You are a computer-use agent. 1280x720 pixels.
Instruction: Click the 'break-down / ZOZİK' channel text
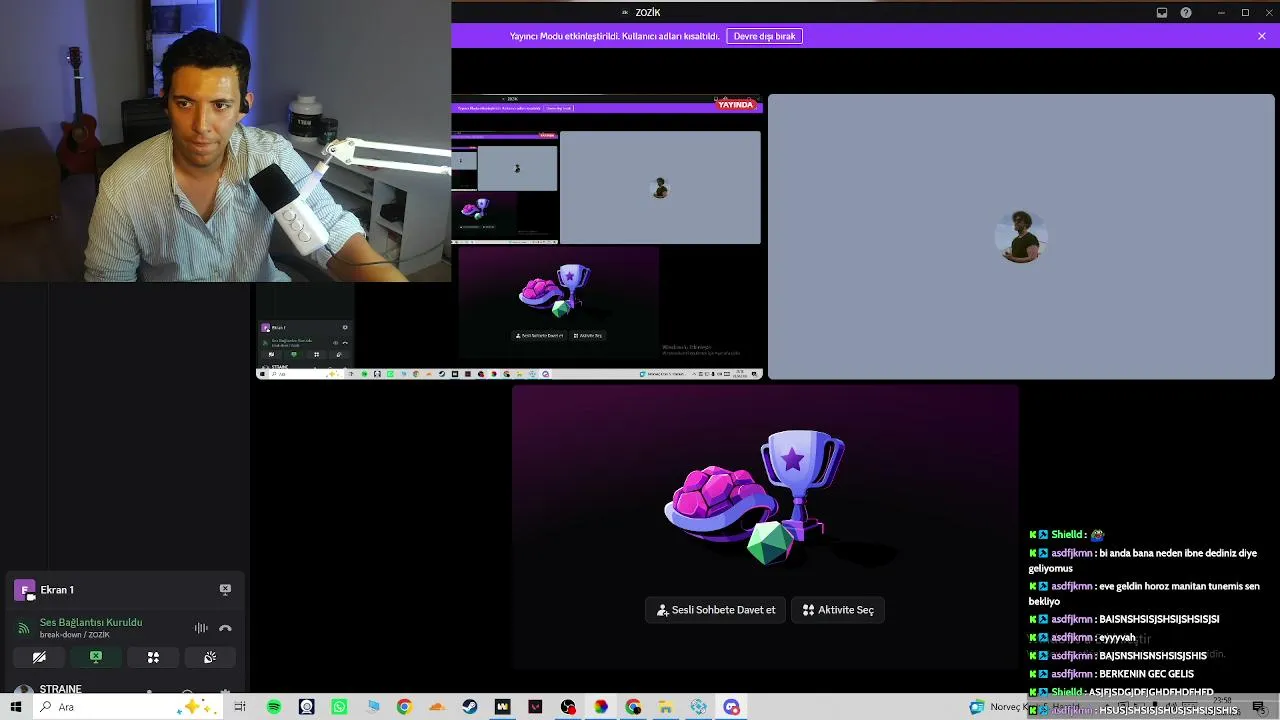[x=75, y=635]
